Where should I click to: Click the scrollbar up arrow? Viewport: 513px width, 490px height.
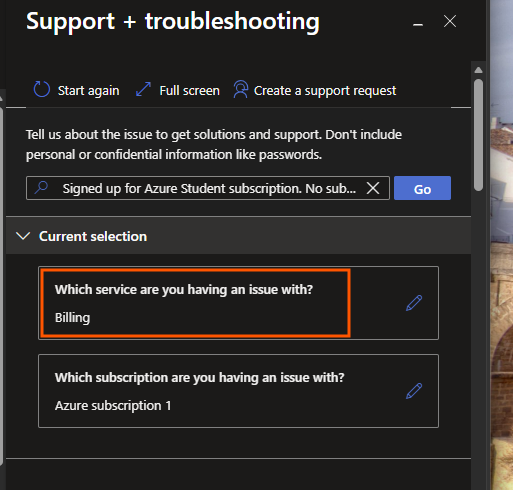click(478, 70)
